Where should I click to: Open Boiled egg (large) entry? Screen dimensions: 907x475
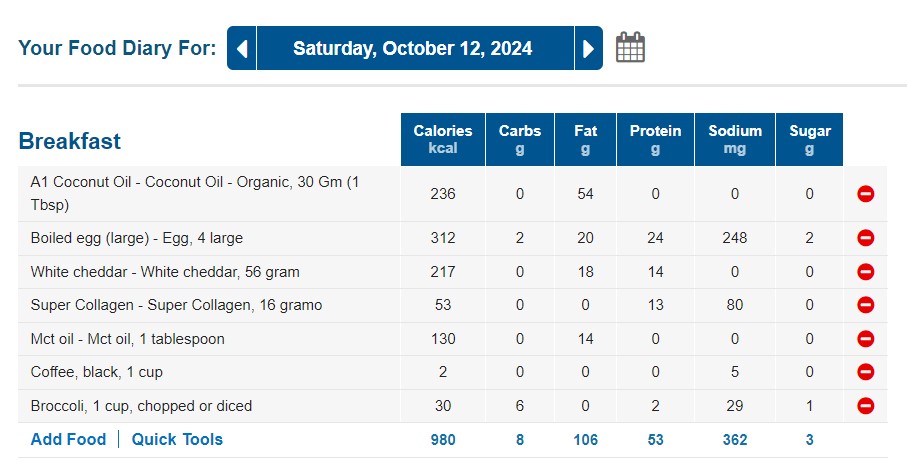(x=136, y=238)
